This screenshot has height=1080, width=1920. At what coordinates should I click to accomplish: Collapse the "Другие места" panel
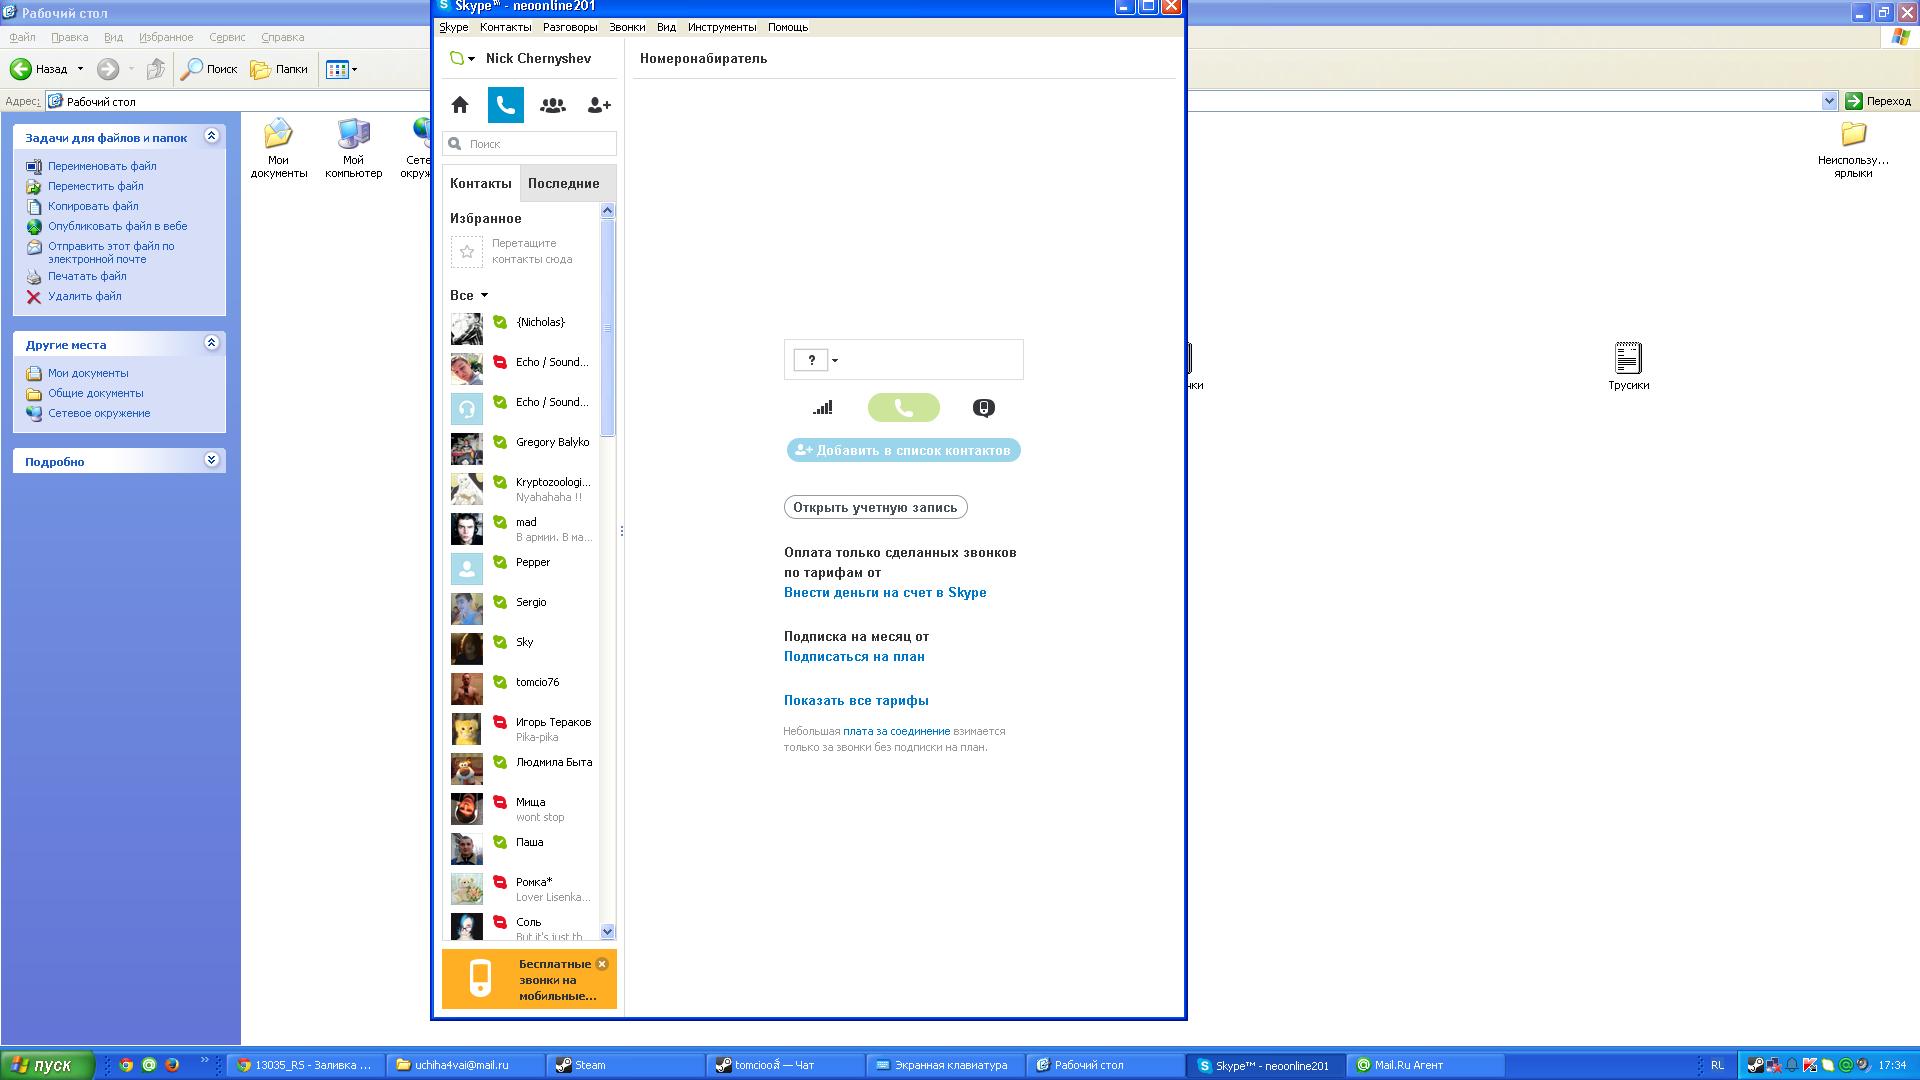coord(211,343)
